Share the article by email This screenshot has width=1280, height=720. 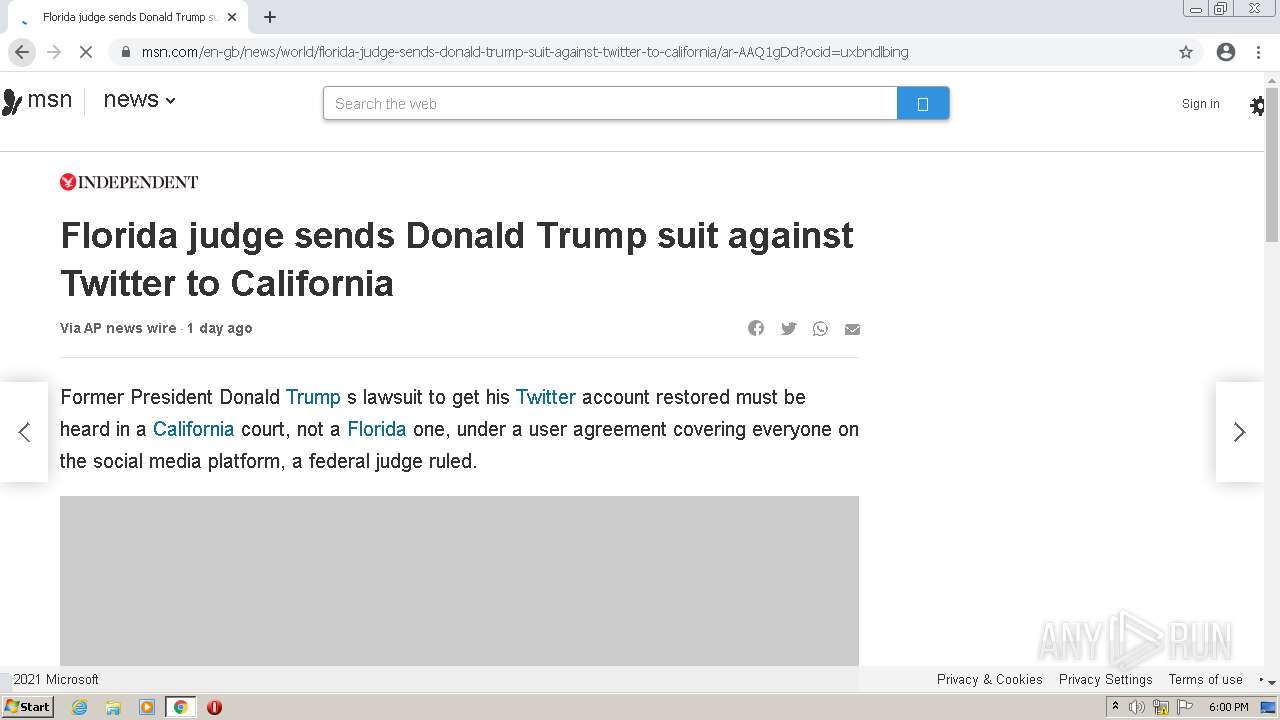(x=852, y=328)
